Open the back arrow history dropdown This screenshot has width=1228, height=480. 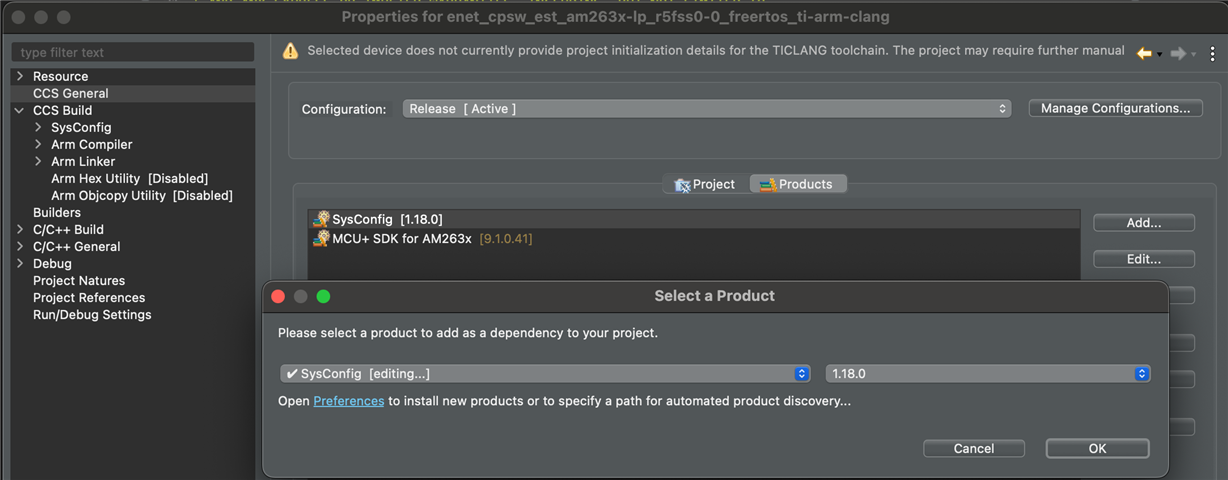pyautogui.click(x=1159, y=54)
